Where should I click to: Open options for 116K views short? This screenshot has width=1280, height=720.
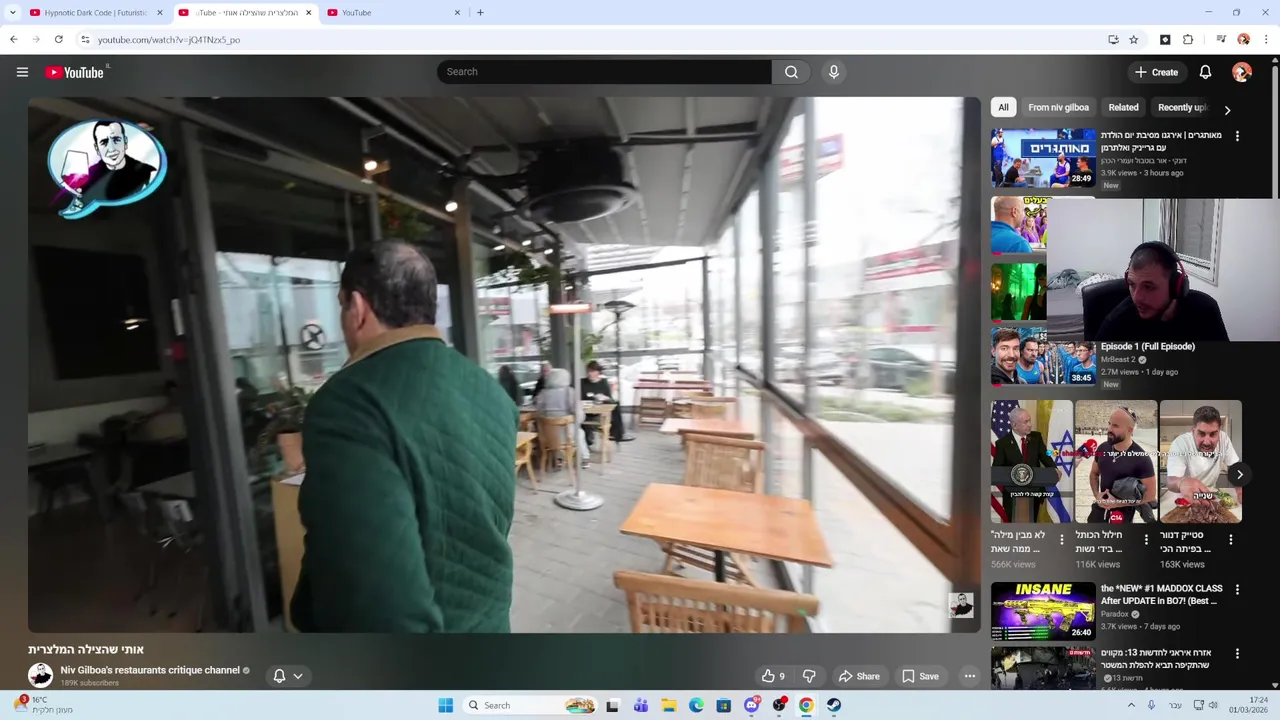[1146, 539]
